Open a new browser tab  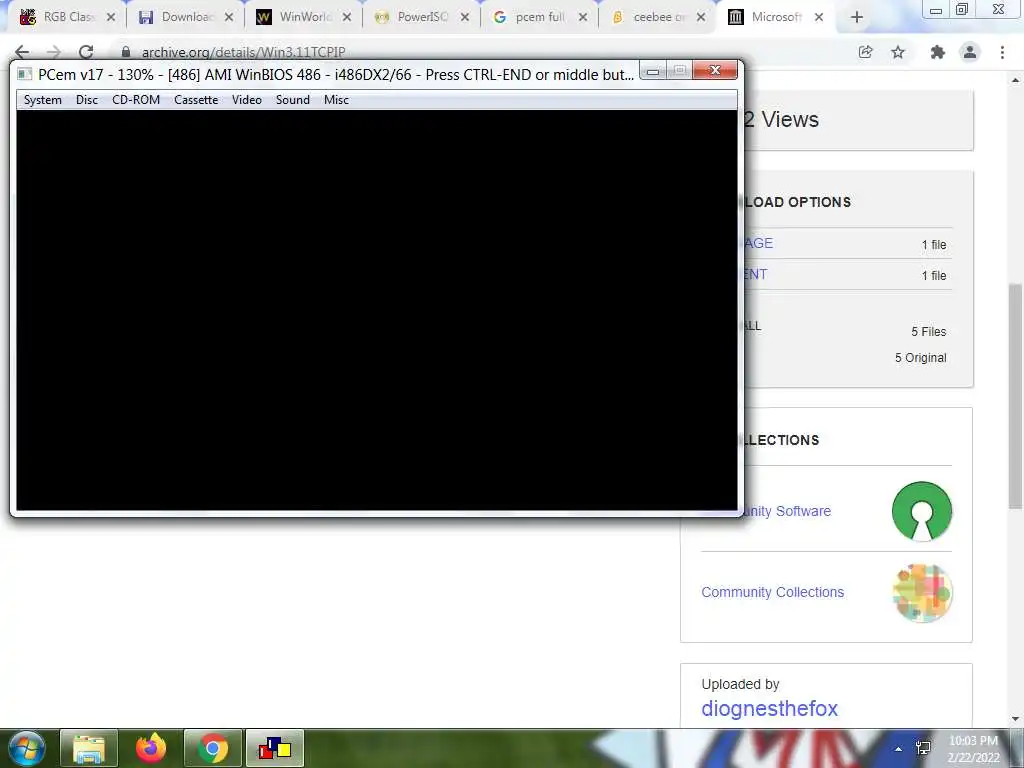(857, 18)
